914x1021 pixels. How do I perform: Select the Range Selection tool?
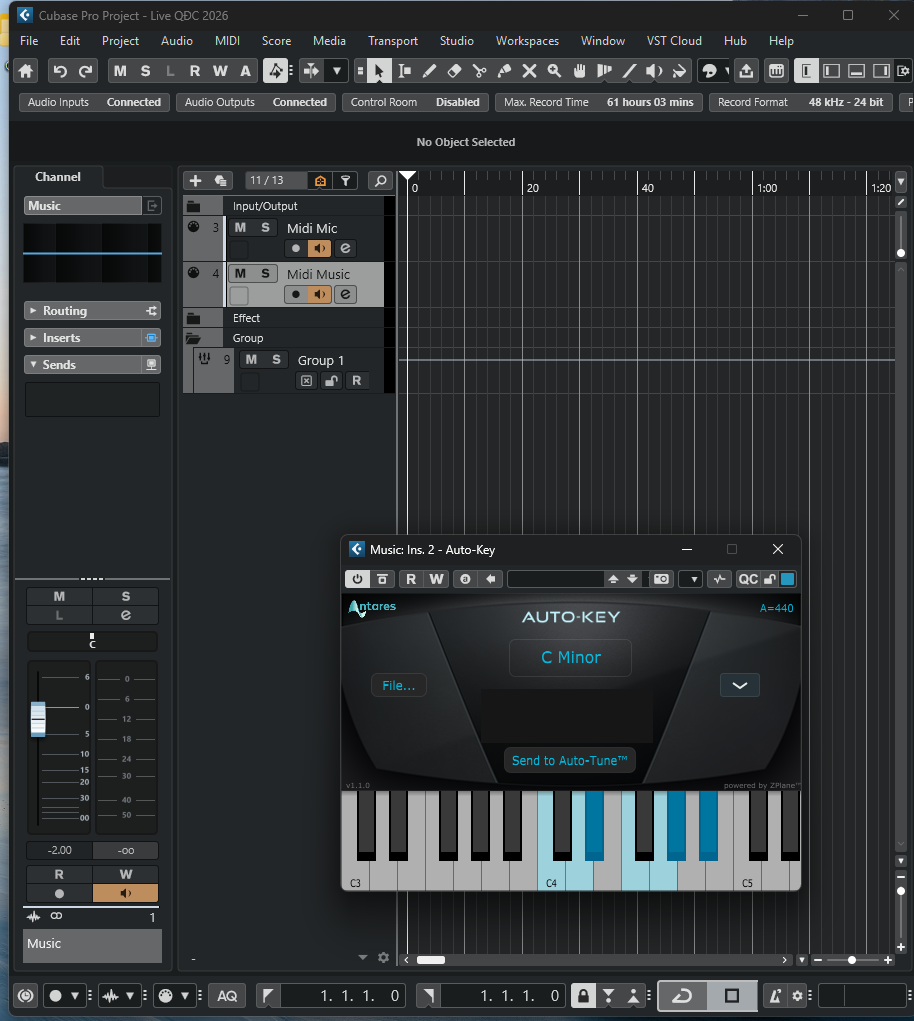(404, 71)
